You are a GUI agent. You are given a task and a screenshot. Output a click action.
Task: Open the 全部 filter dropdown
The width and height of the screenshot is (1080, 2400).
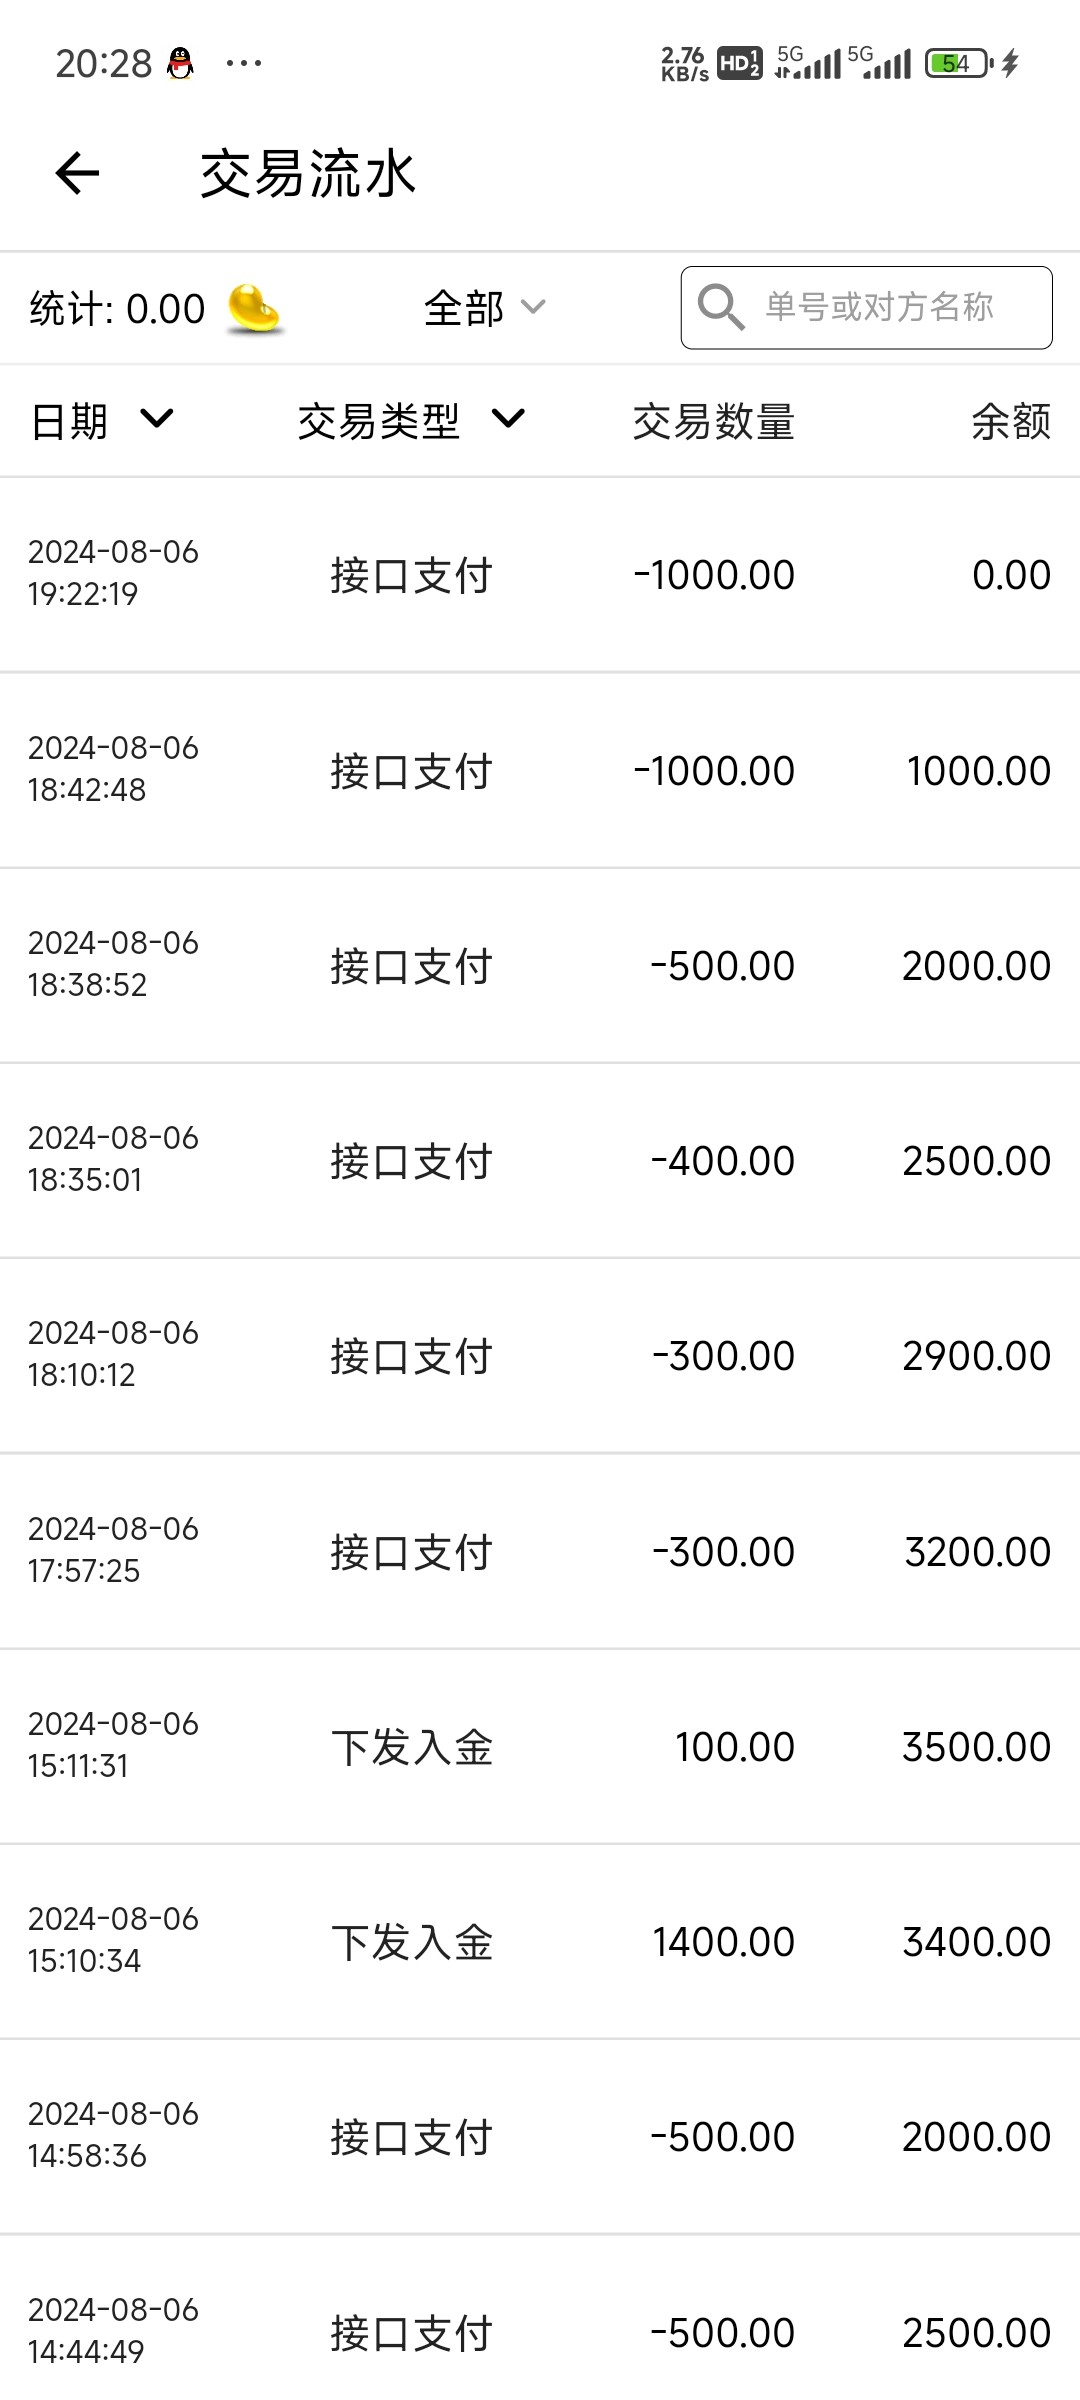click(484, 308)
